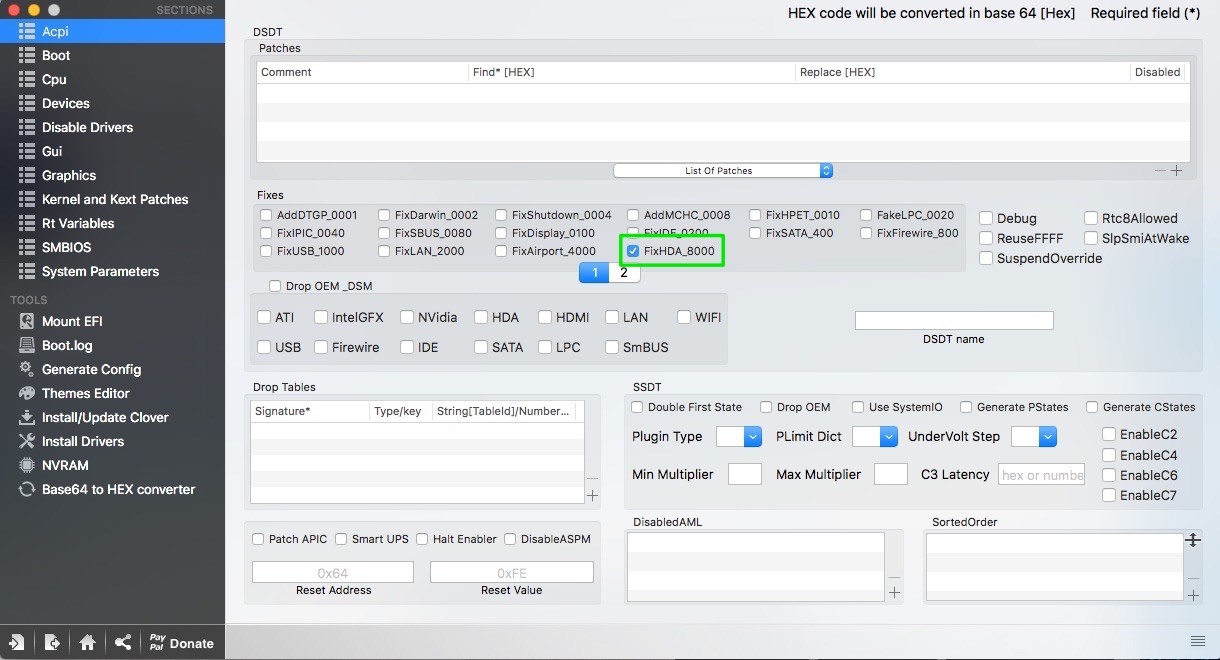This screenshot has height=660, width=1220.
Task: Open the List Of Patches dropdown
Action: (723, 171)
